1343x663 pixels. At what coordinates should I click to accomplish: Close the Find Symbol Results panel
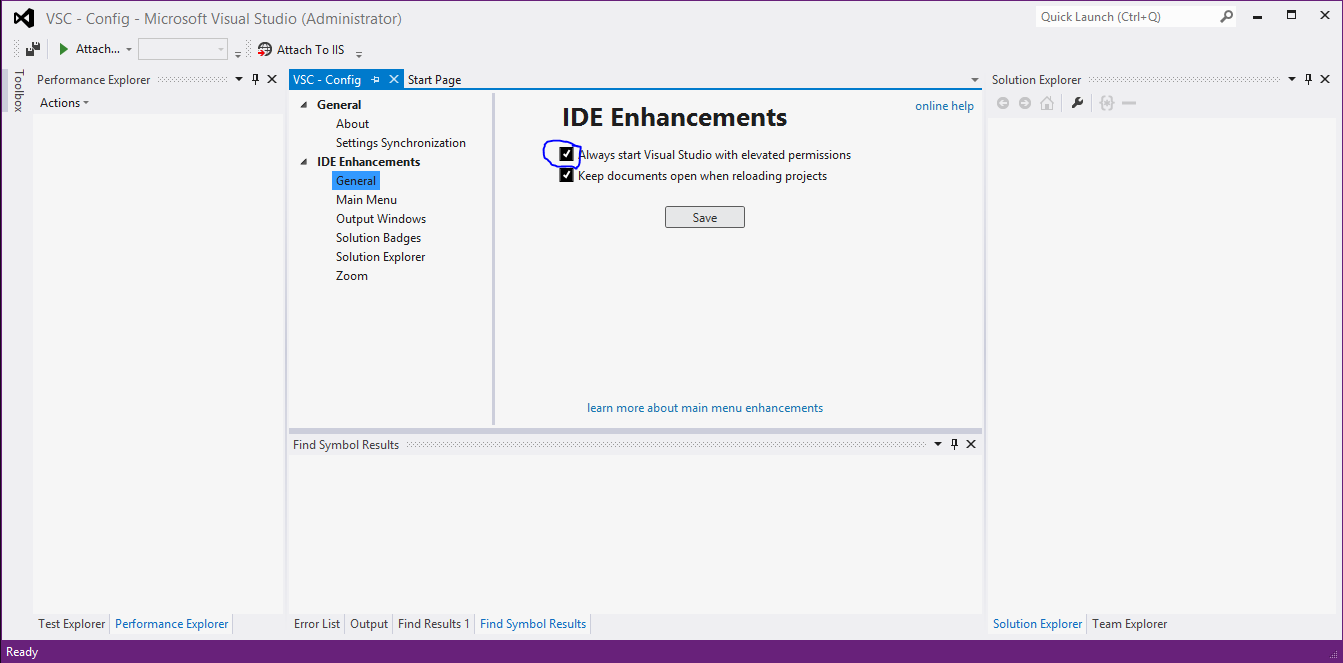tap(971, 445)
